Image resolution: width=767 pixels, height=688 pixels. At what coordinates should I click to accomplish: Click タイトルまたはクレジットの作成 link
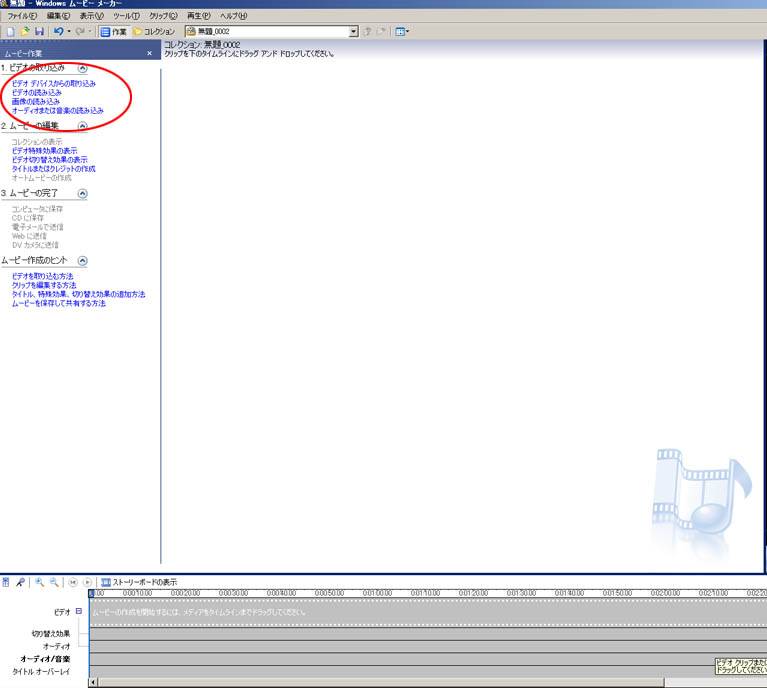(54, 169)
